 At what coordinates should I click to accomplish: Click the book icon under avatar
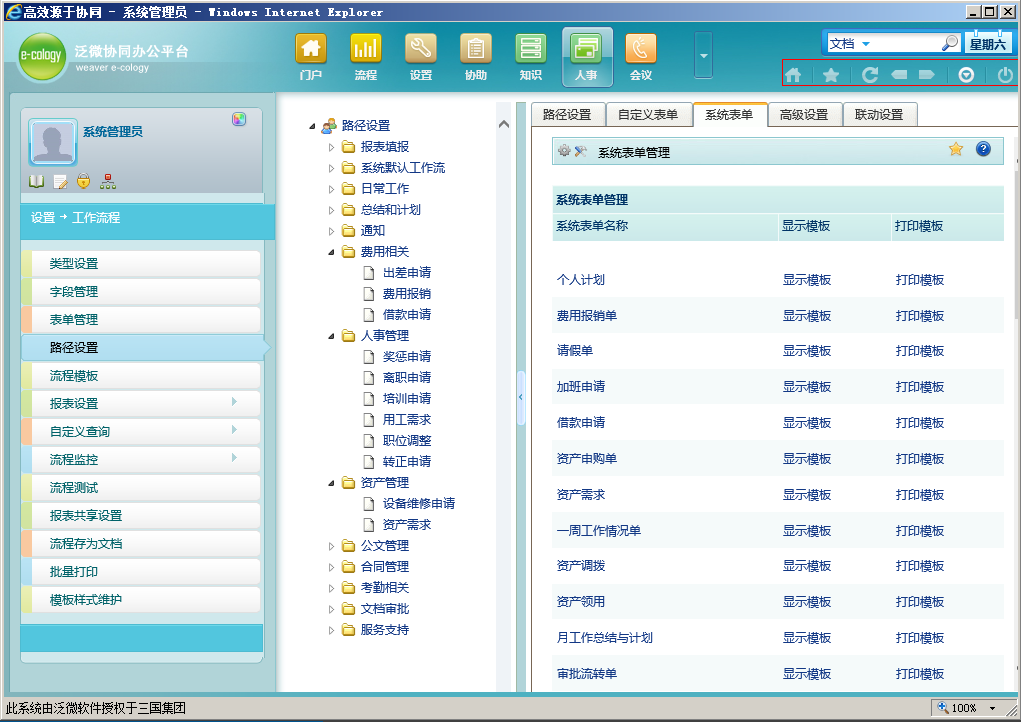(x=36, y=182)
